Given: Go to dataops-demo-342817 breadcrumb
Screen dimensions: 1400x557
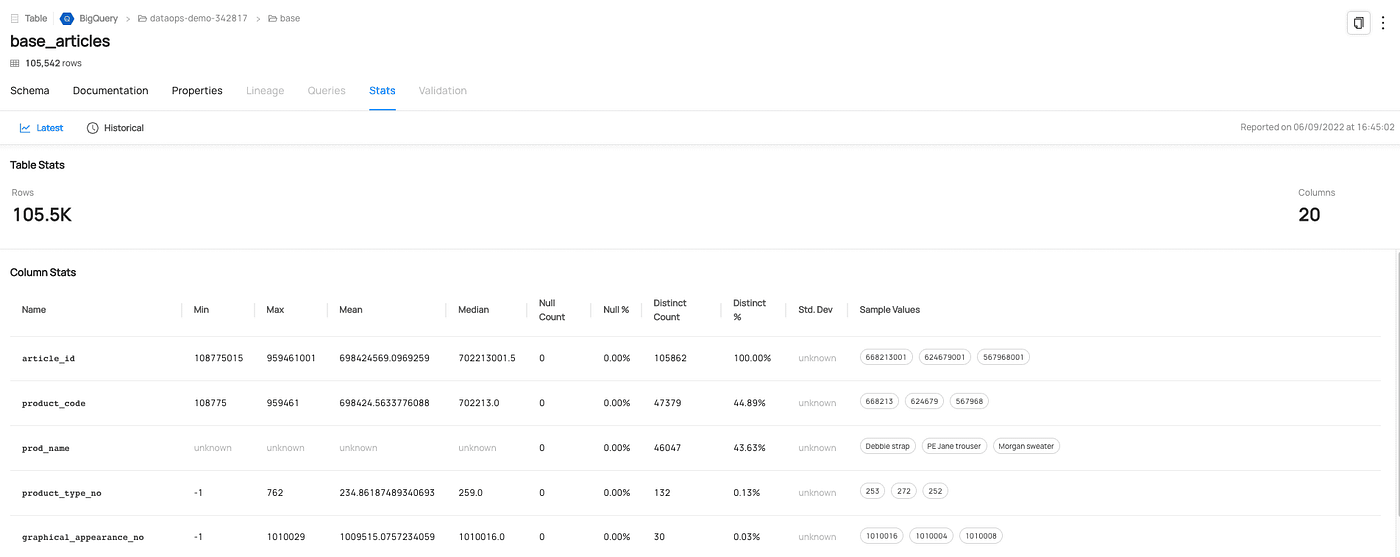Looking at the screenshot, I should (x=199, y=18).
